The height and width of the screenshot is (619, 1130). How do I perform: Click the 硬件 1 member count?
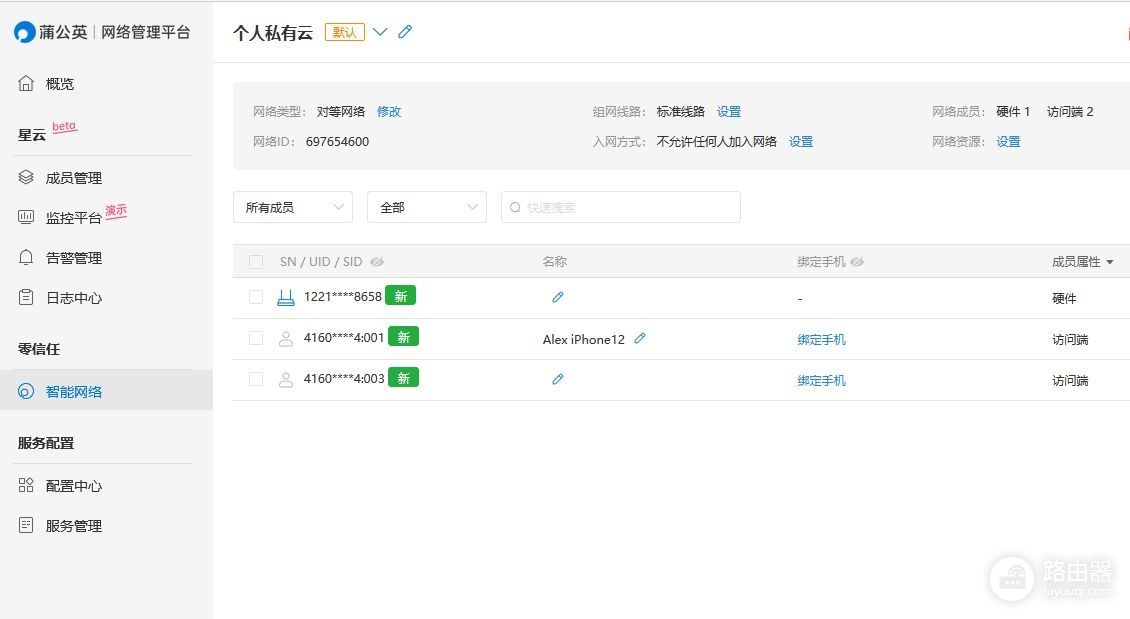(x=1013, y=111)
